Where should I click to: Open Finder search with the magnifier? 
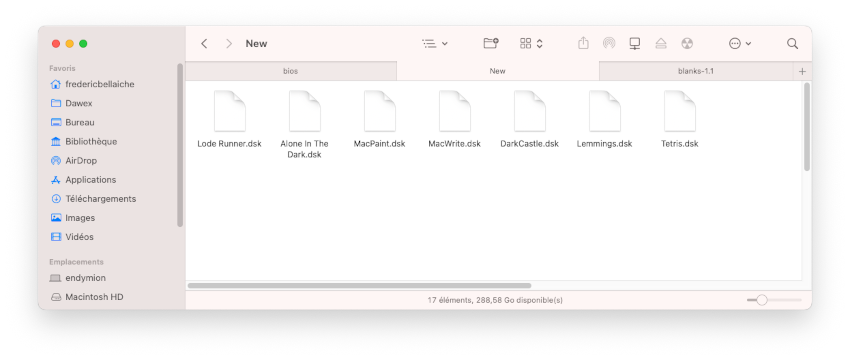click(793, 44)
